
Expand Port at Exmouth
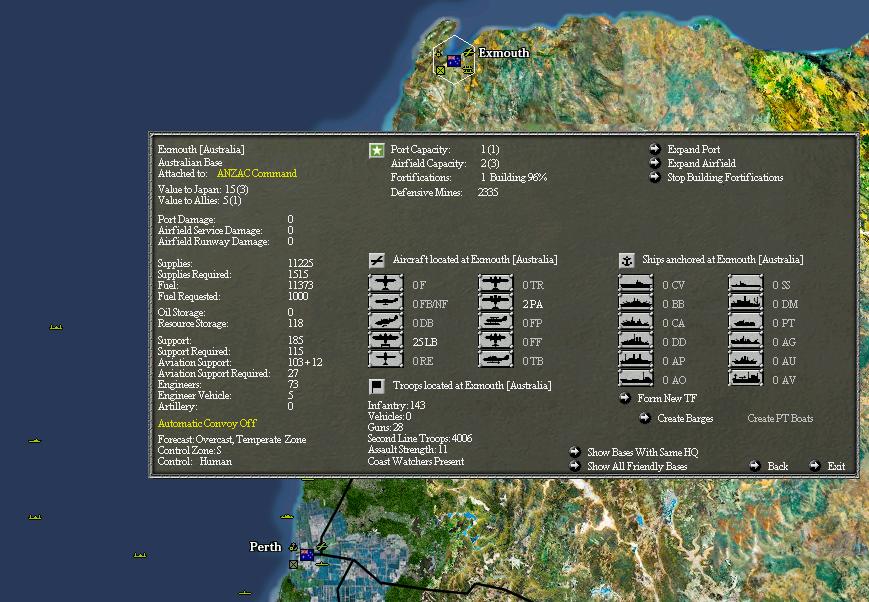click(x=693, y=150)
